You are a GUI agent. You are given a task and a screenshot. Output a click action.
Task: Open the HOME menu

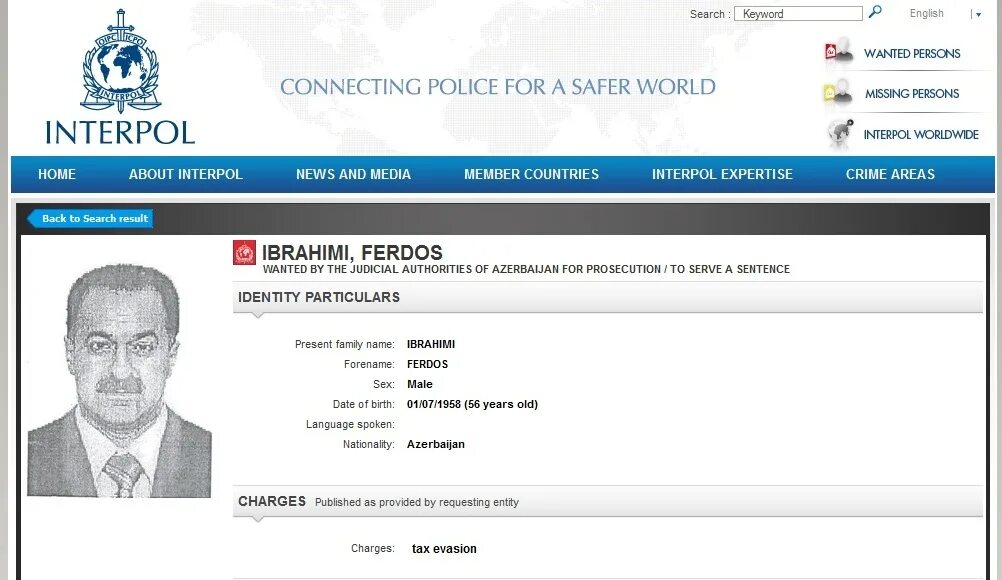pos(57,174)
